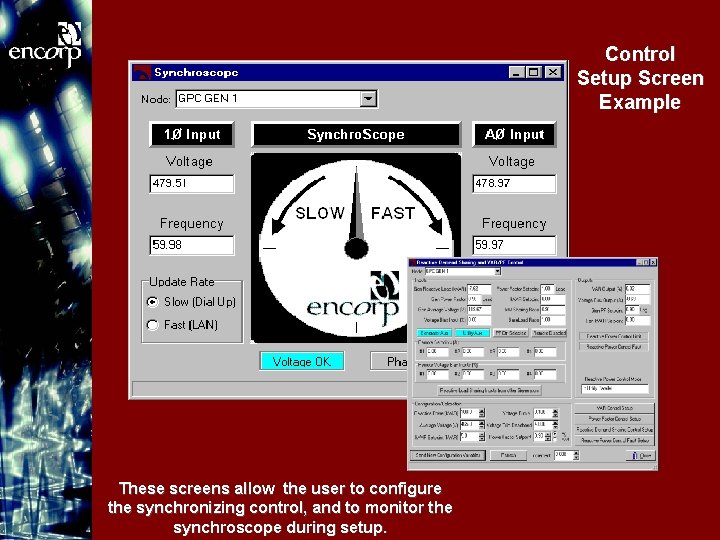Click the Average Voltage stepper arrows
The width and height of the screenshot is (720, 540).
tap(482, 425)
